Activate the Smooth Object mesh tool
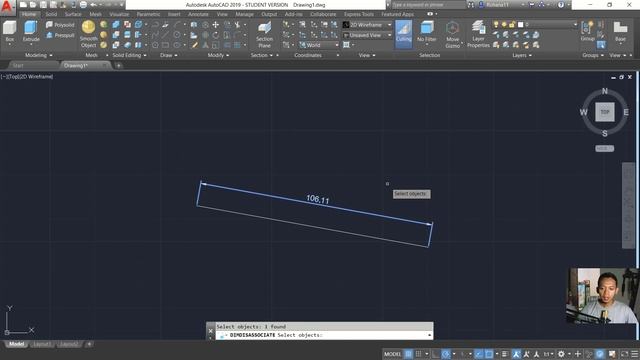Screen dimensions: 640x360 (89, 34)
